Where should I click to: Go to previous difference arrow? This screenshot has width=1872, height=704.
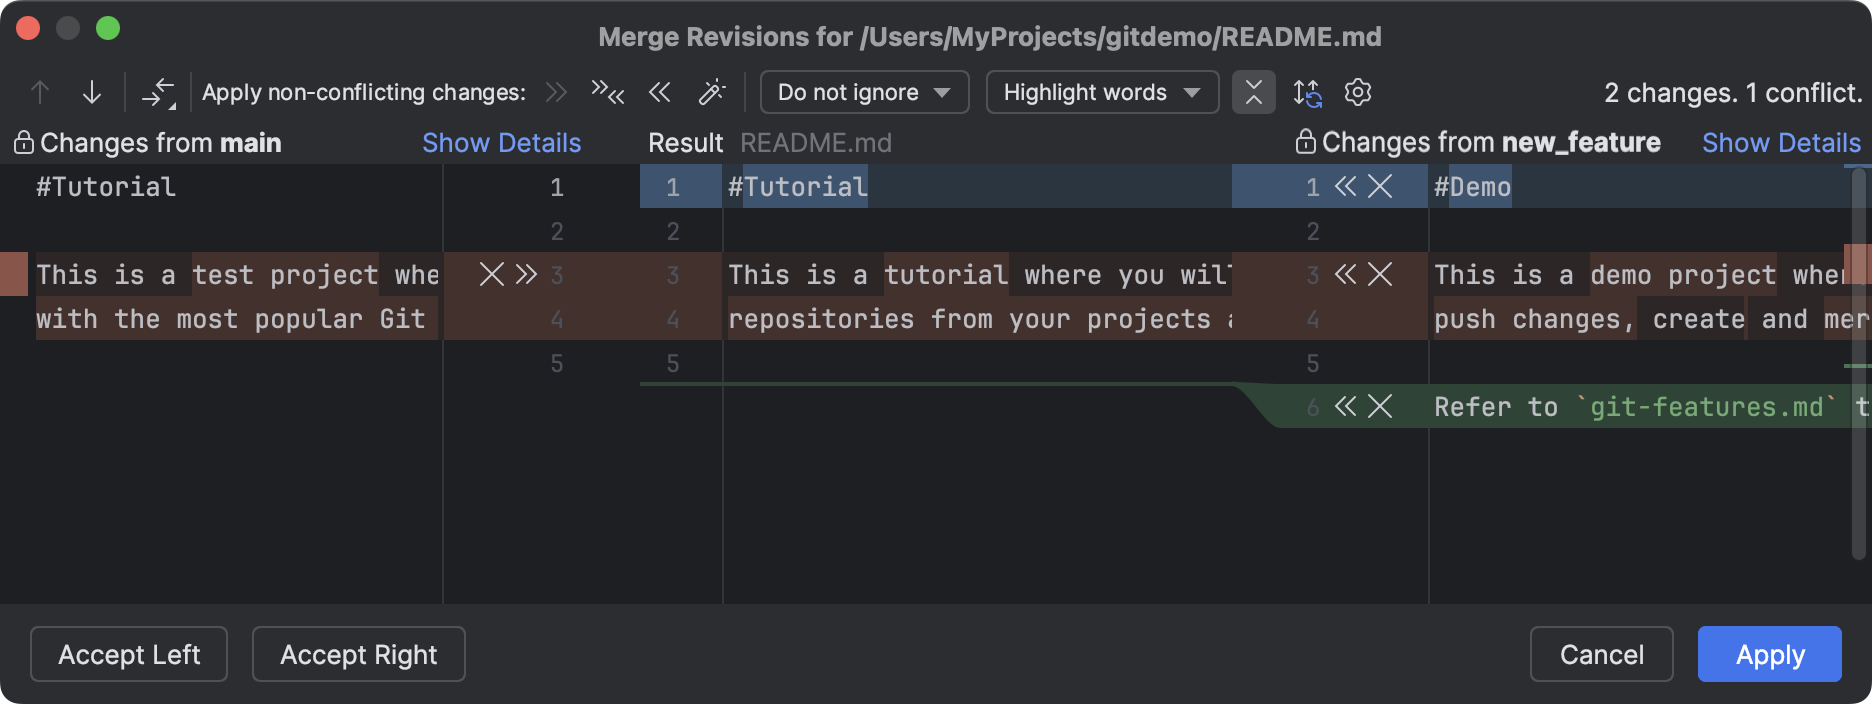click(x=40, y=93)
